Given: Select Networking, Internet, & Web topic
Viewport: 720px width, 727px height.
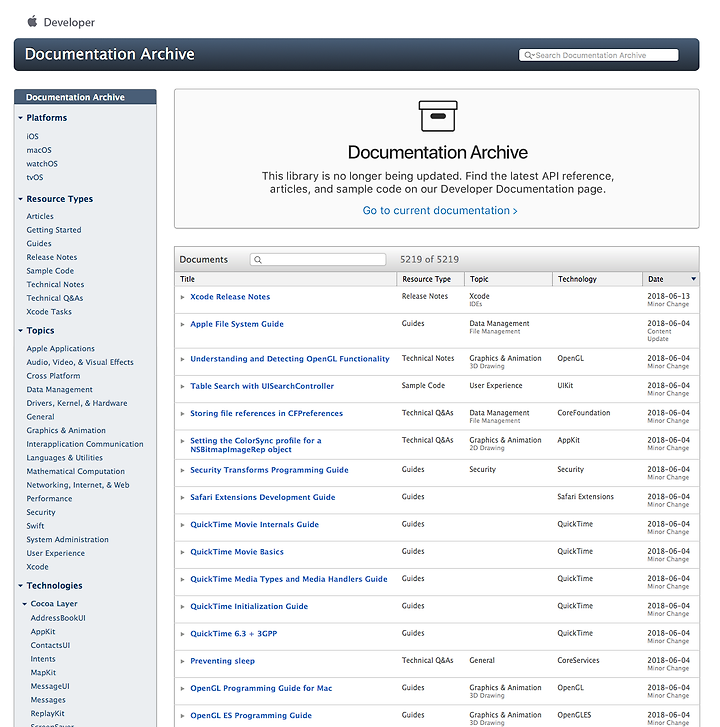Looking at the screenshot, I should click(78, 485).
